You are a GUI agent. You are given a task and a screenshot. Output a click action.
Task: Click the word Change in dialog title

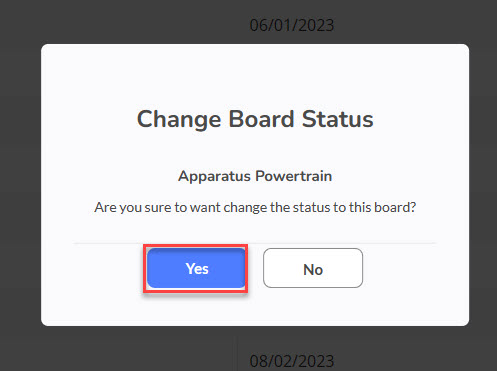tap(179, 120)
